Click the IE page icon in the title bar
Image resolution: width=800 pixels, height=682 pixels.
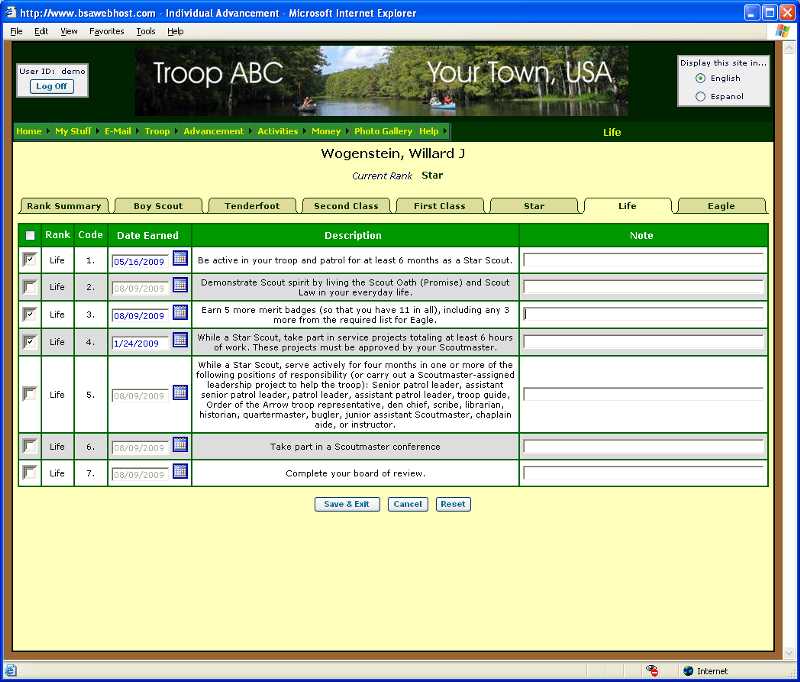[10, 12]
